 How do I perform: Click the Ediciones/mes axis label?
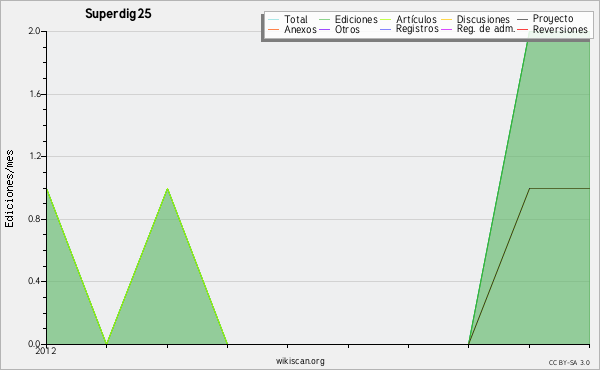click(x=9, y=189)
